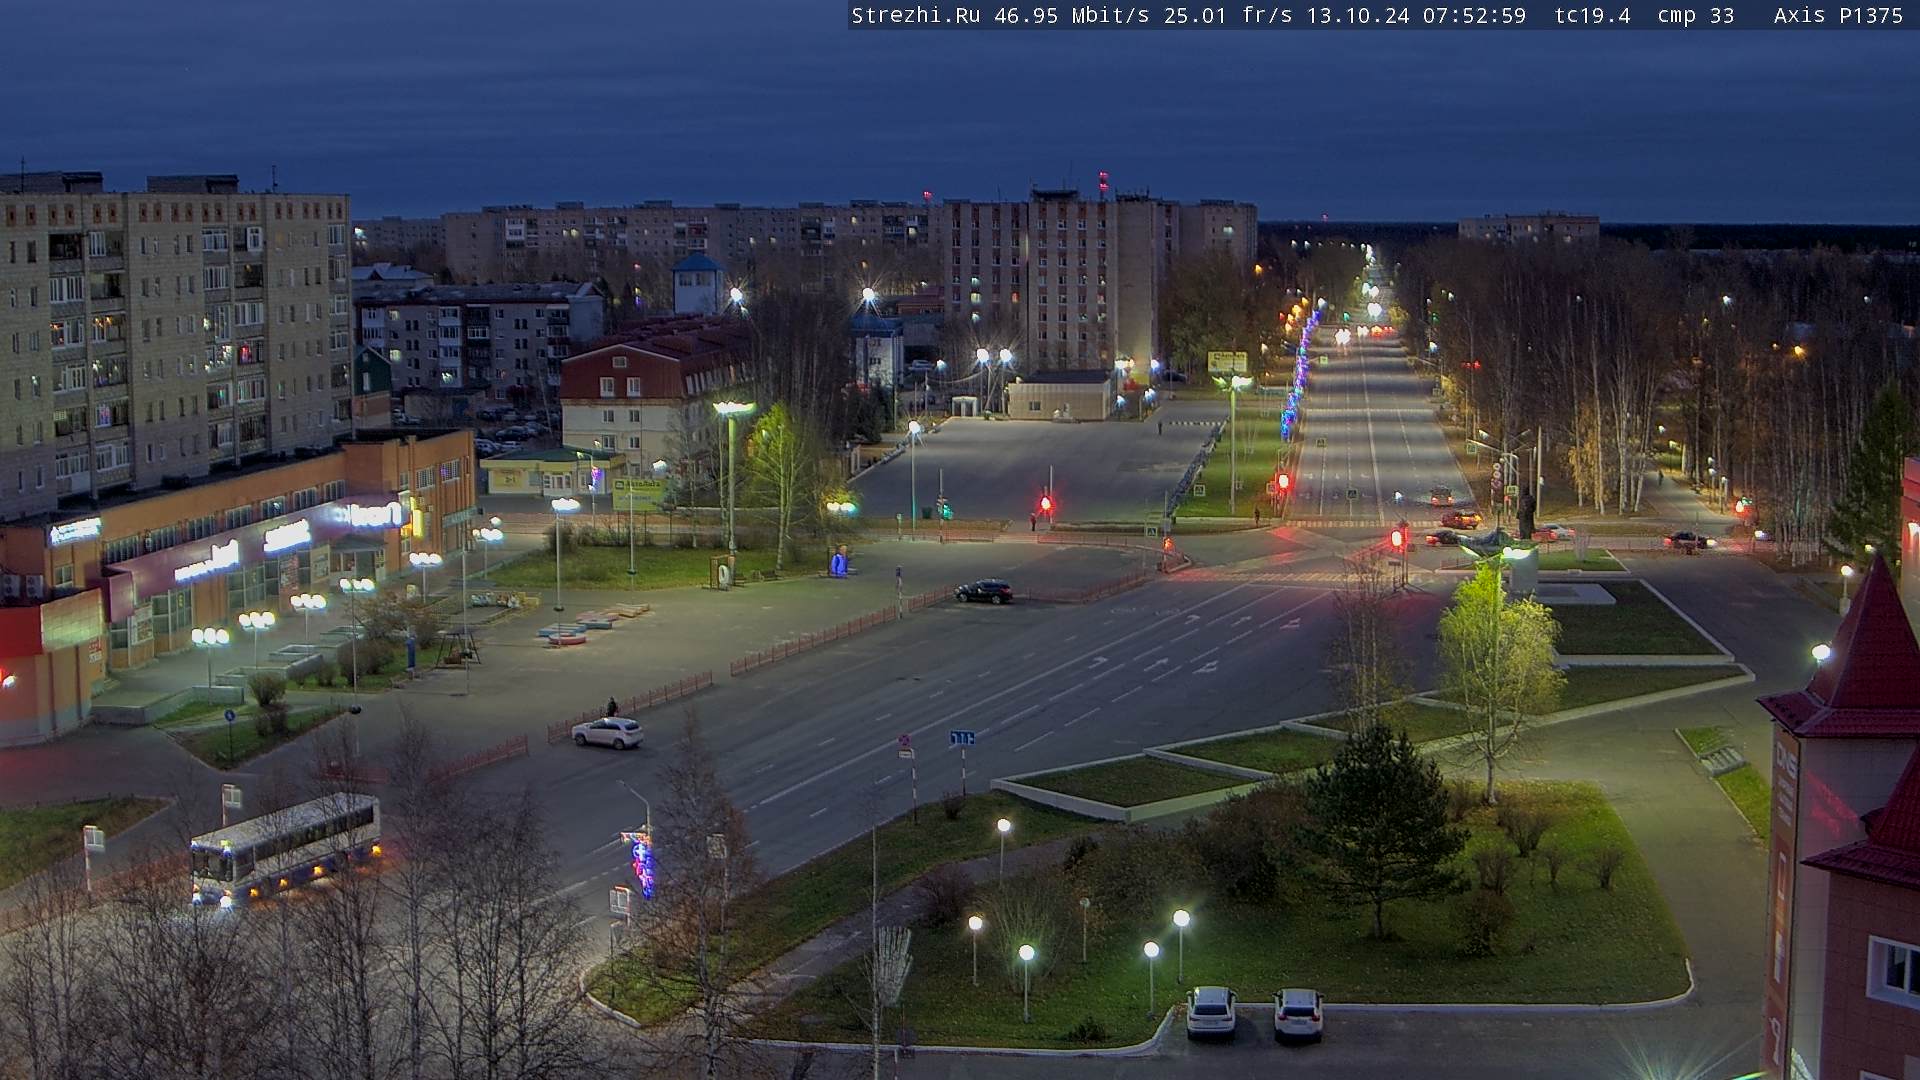
Task: Click the 07:52:59 timestamp
Action: pos(1474,15)
